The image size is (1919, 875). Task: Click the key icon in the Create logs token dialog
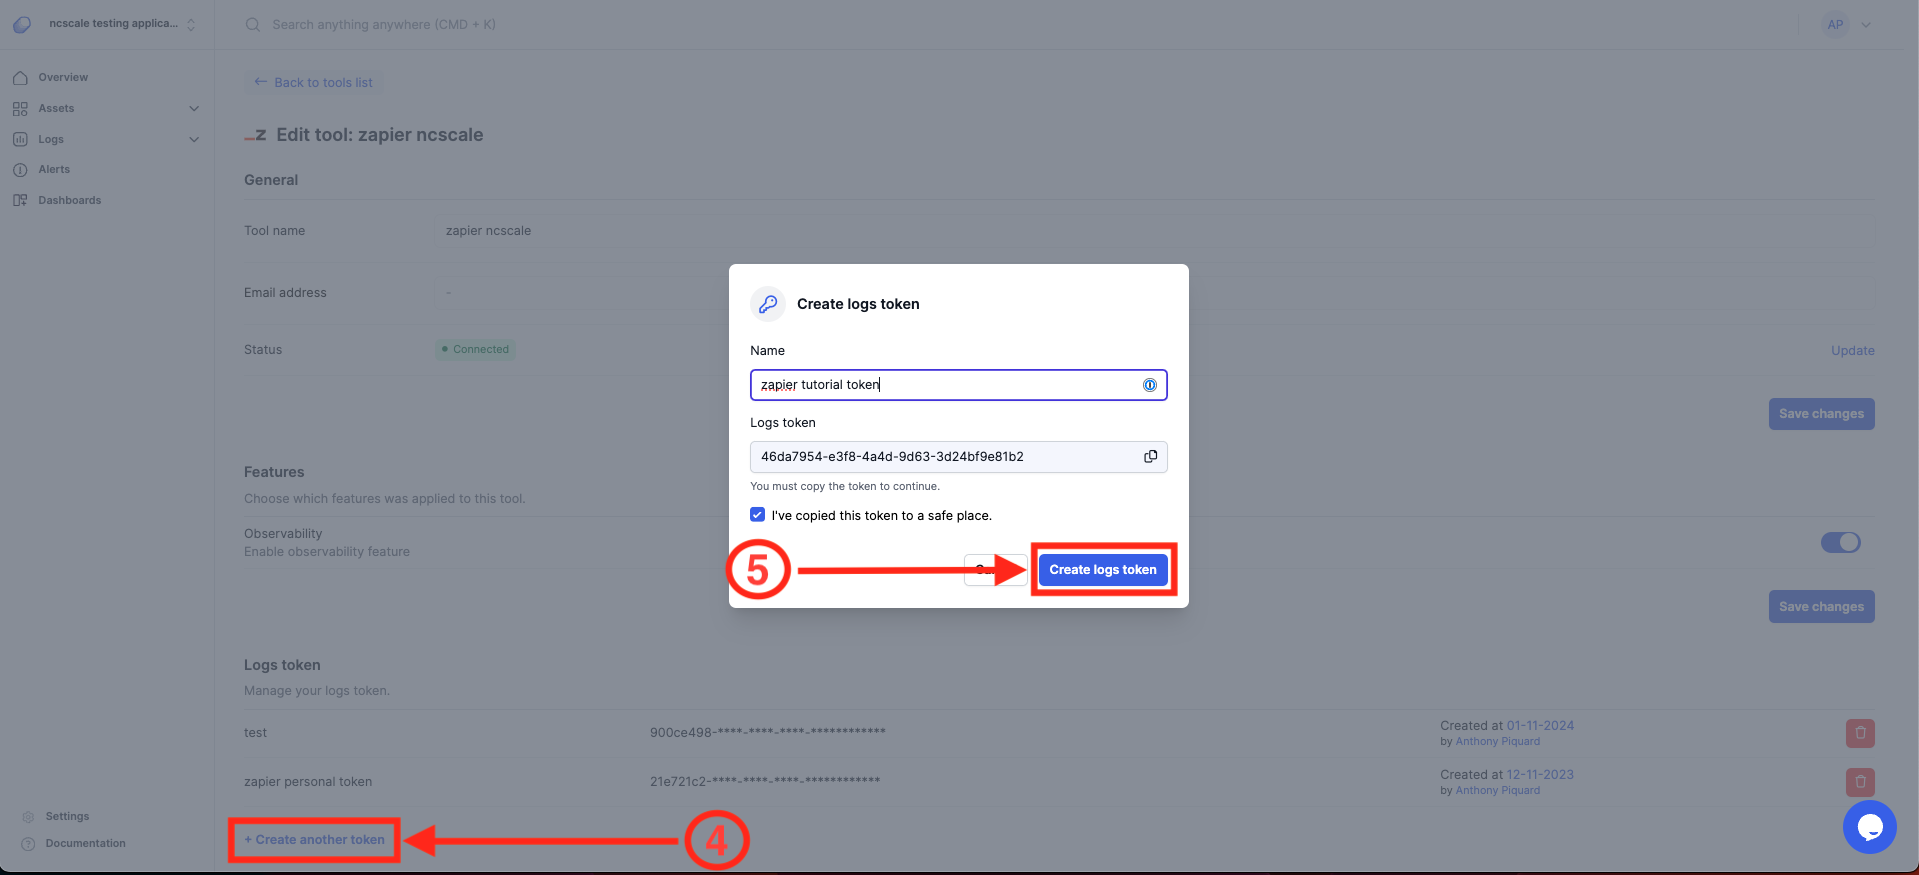tap(768, 304)
